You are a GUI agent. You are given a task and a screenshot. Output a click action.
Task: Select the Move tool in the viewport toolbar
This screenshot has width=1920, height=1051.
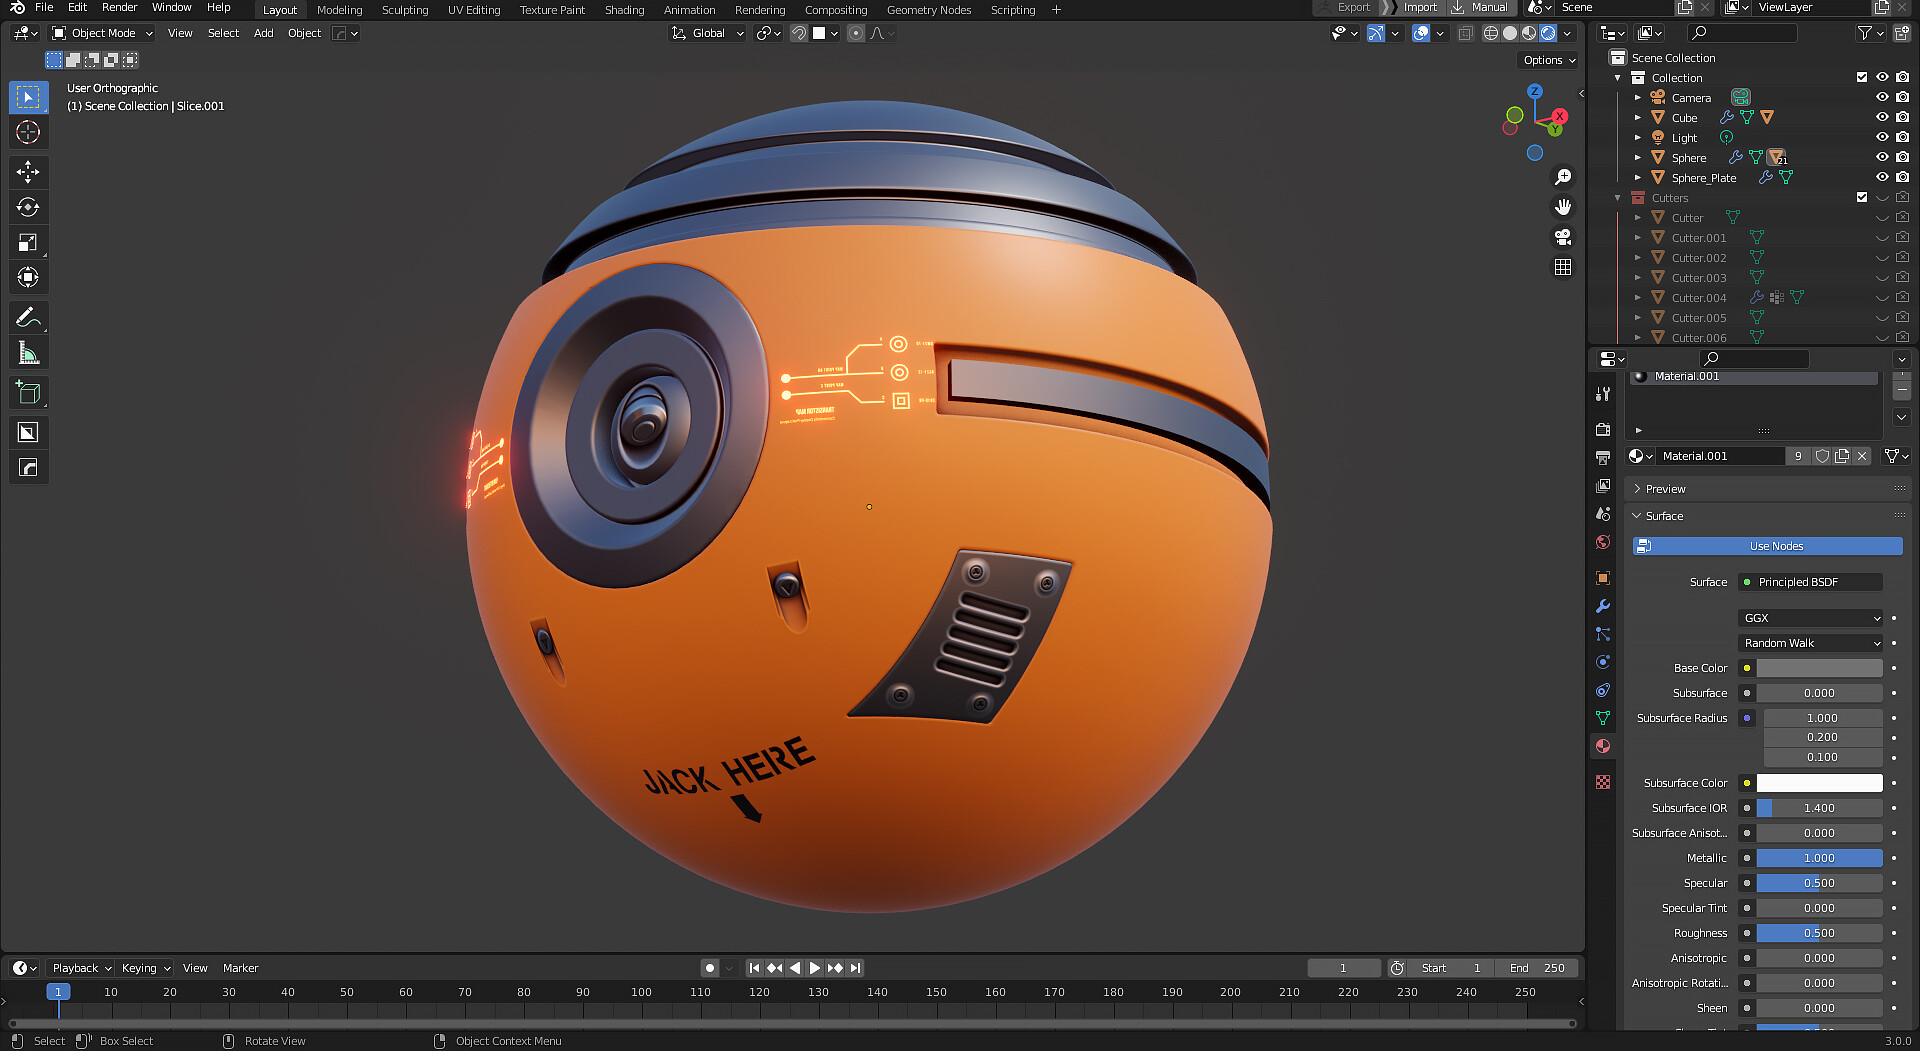[28, 172]
